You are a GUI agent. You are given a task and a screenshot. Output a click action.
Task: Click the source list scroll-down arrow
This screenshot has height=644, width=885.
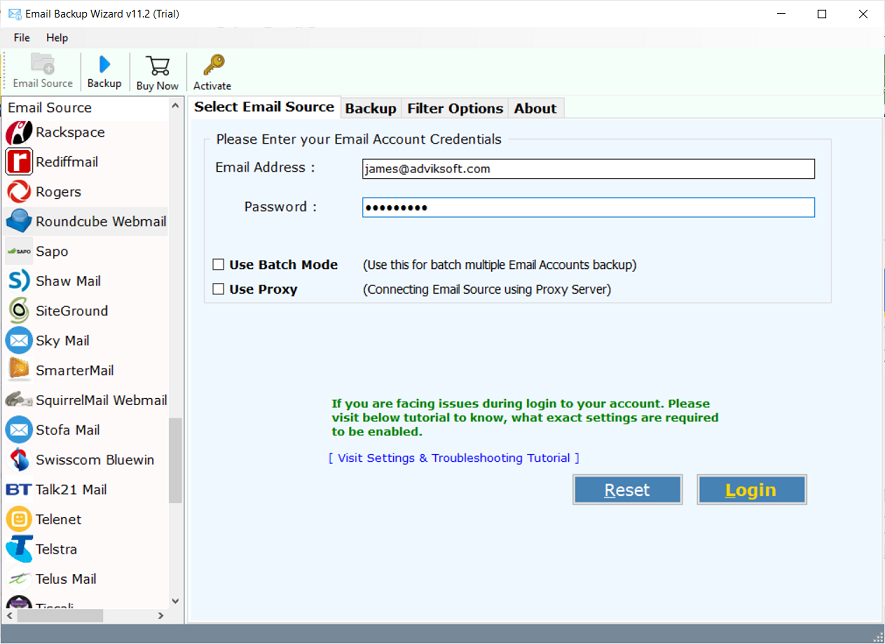coord(176,602)
